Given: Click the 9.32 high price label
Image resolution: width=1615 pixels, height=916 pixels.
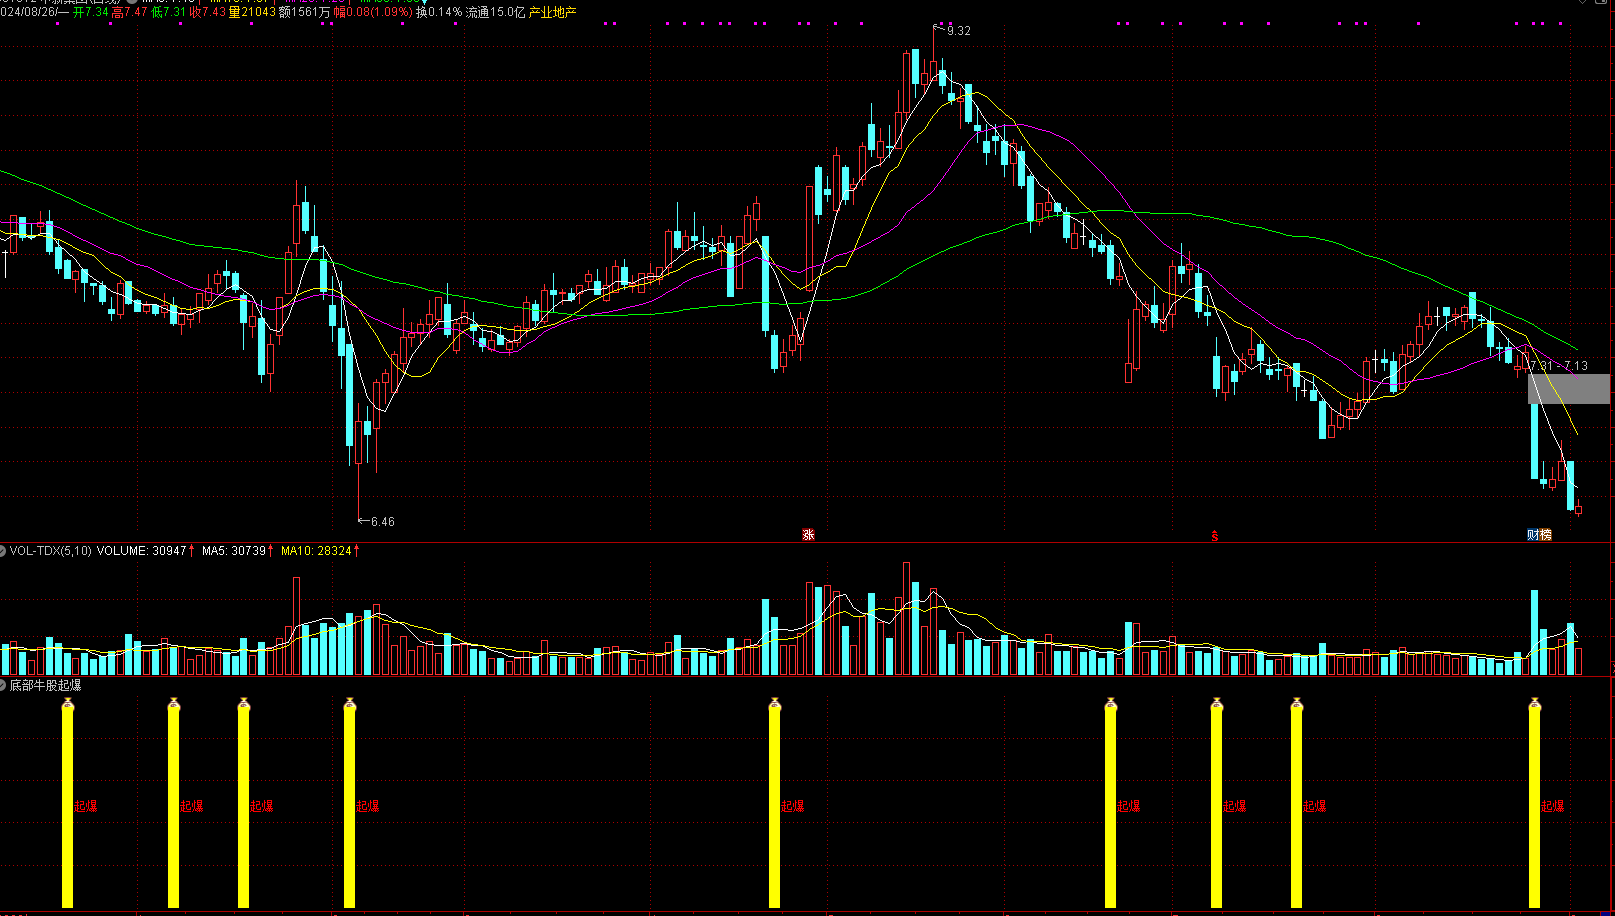Looking at the screenshot, I should (958, 31).
